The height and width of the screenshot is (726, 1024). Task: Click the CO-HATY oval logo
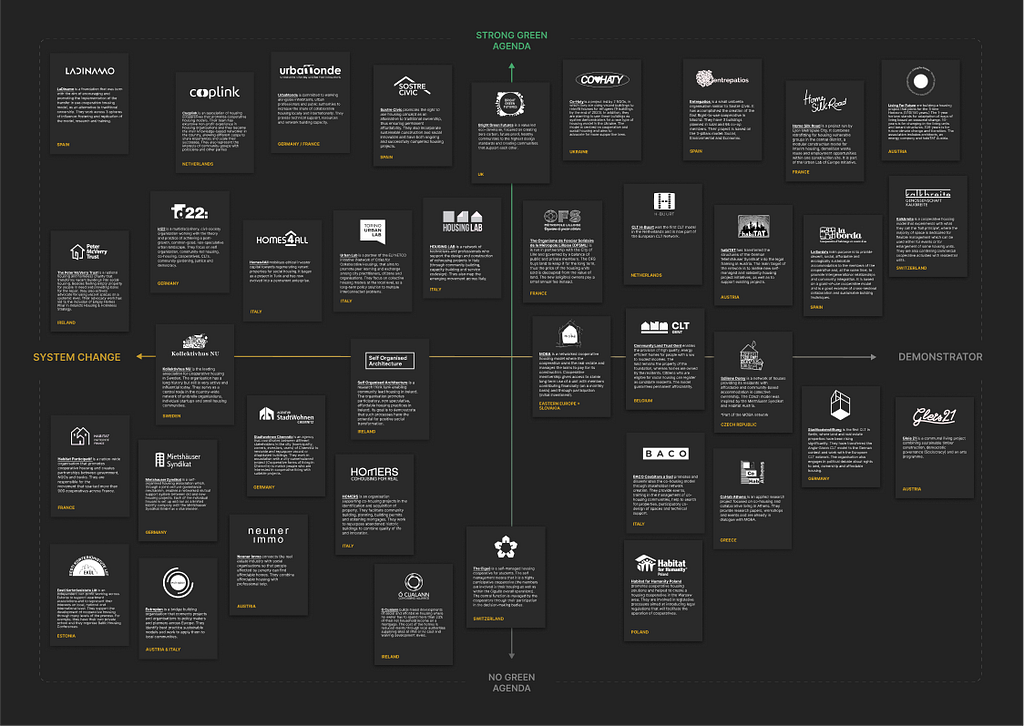601,80
